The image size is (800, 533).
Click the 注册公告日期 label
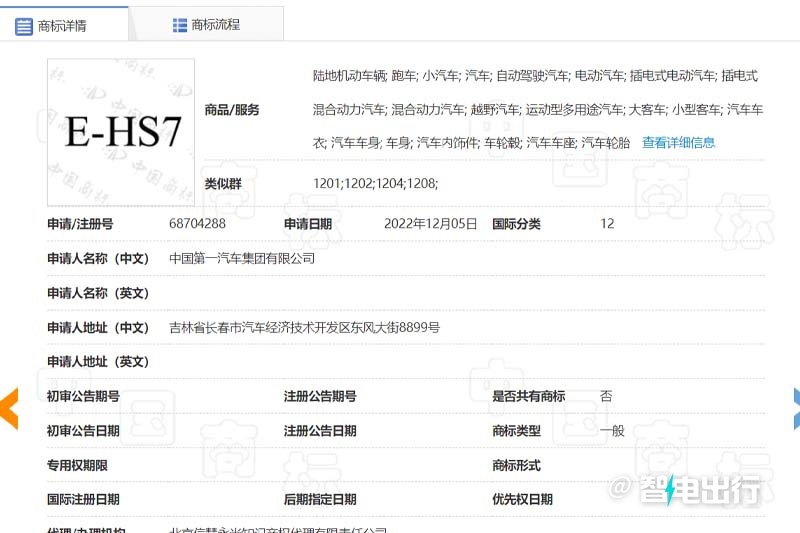pos(320,431)
